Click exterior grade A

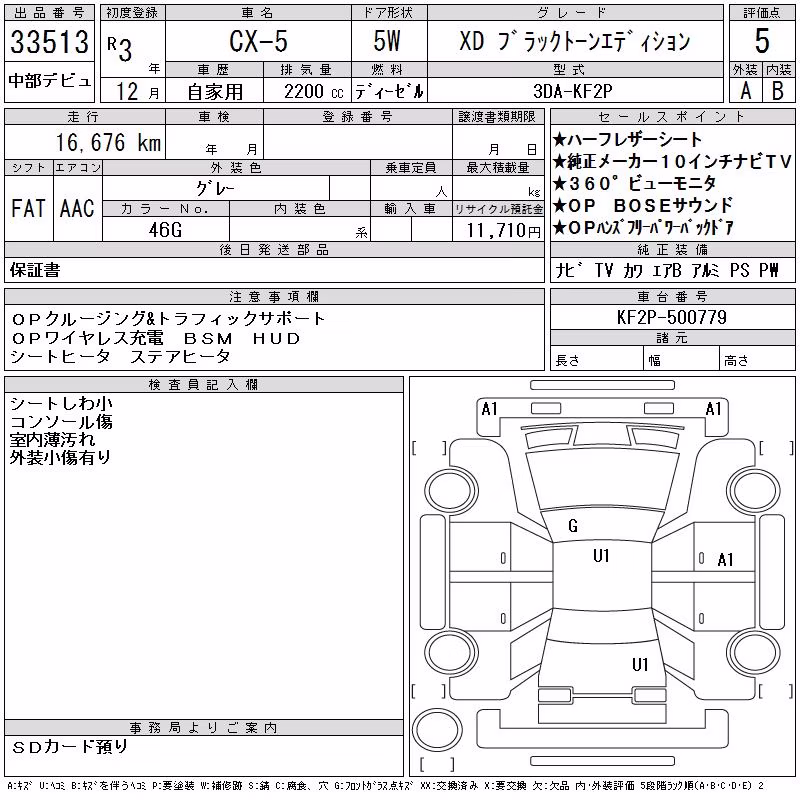[x=745, y=91]
